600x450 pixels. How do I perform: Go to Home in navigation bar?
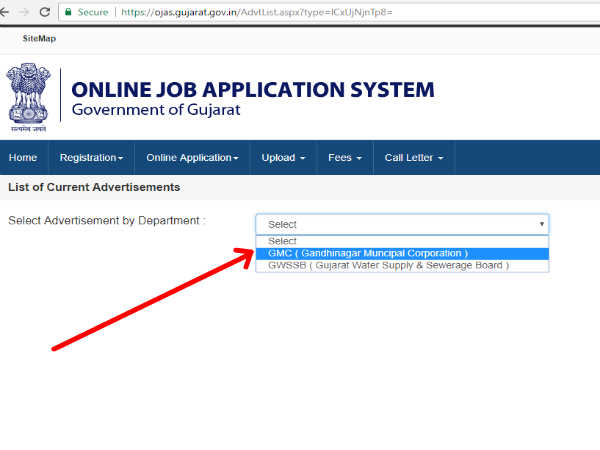pos(23,158)
